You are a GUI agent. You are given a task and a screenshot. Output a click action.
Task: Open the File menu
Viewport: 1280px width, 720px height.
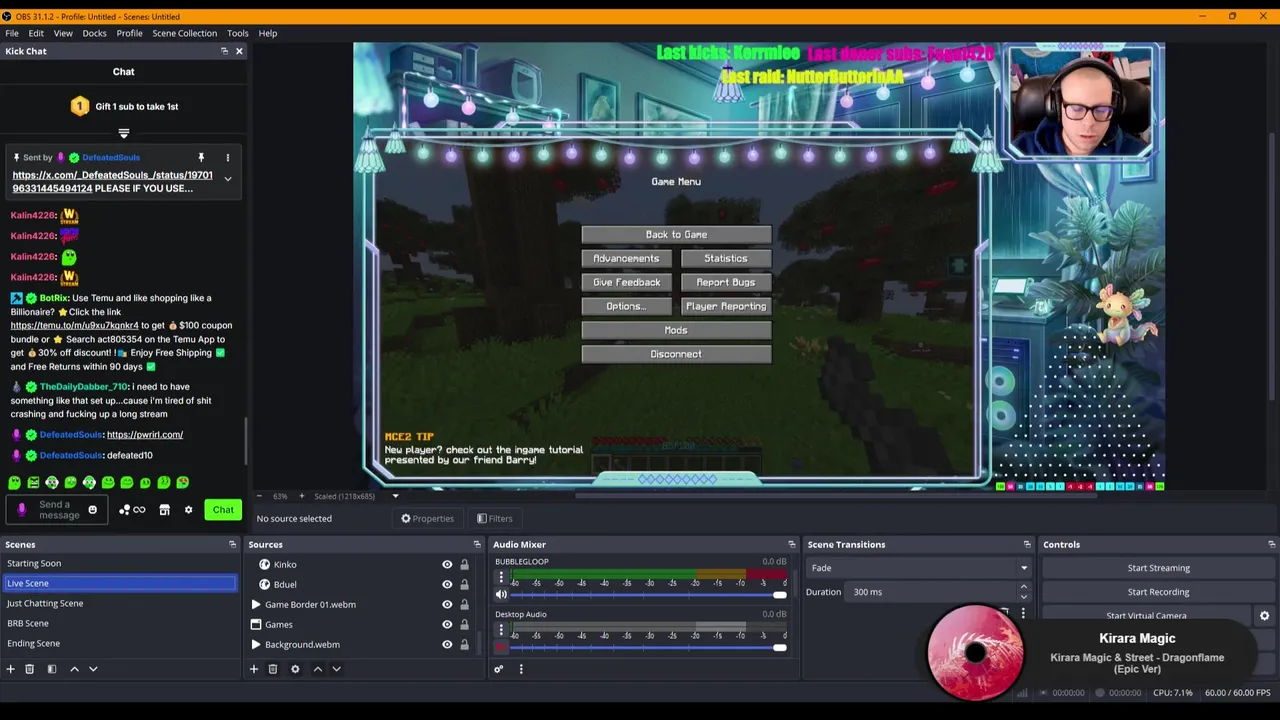pos(12,33)
